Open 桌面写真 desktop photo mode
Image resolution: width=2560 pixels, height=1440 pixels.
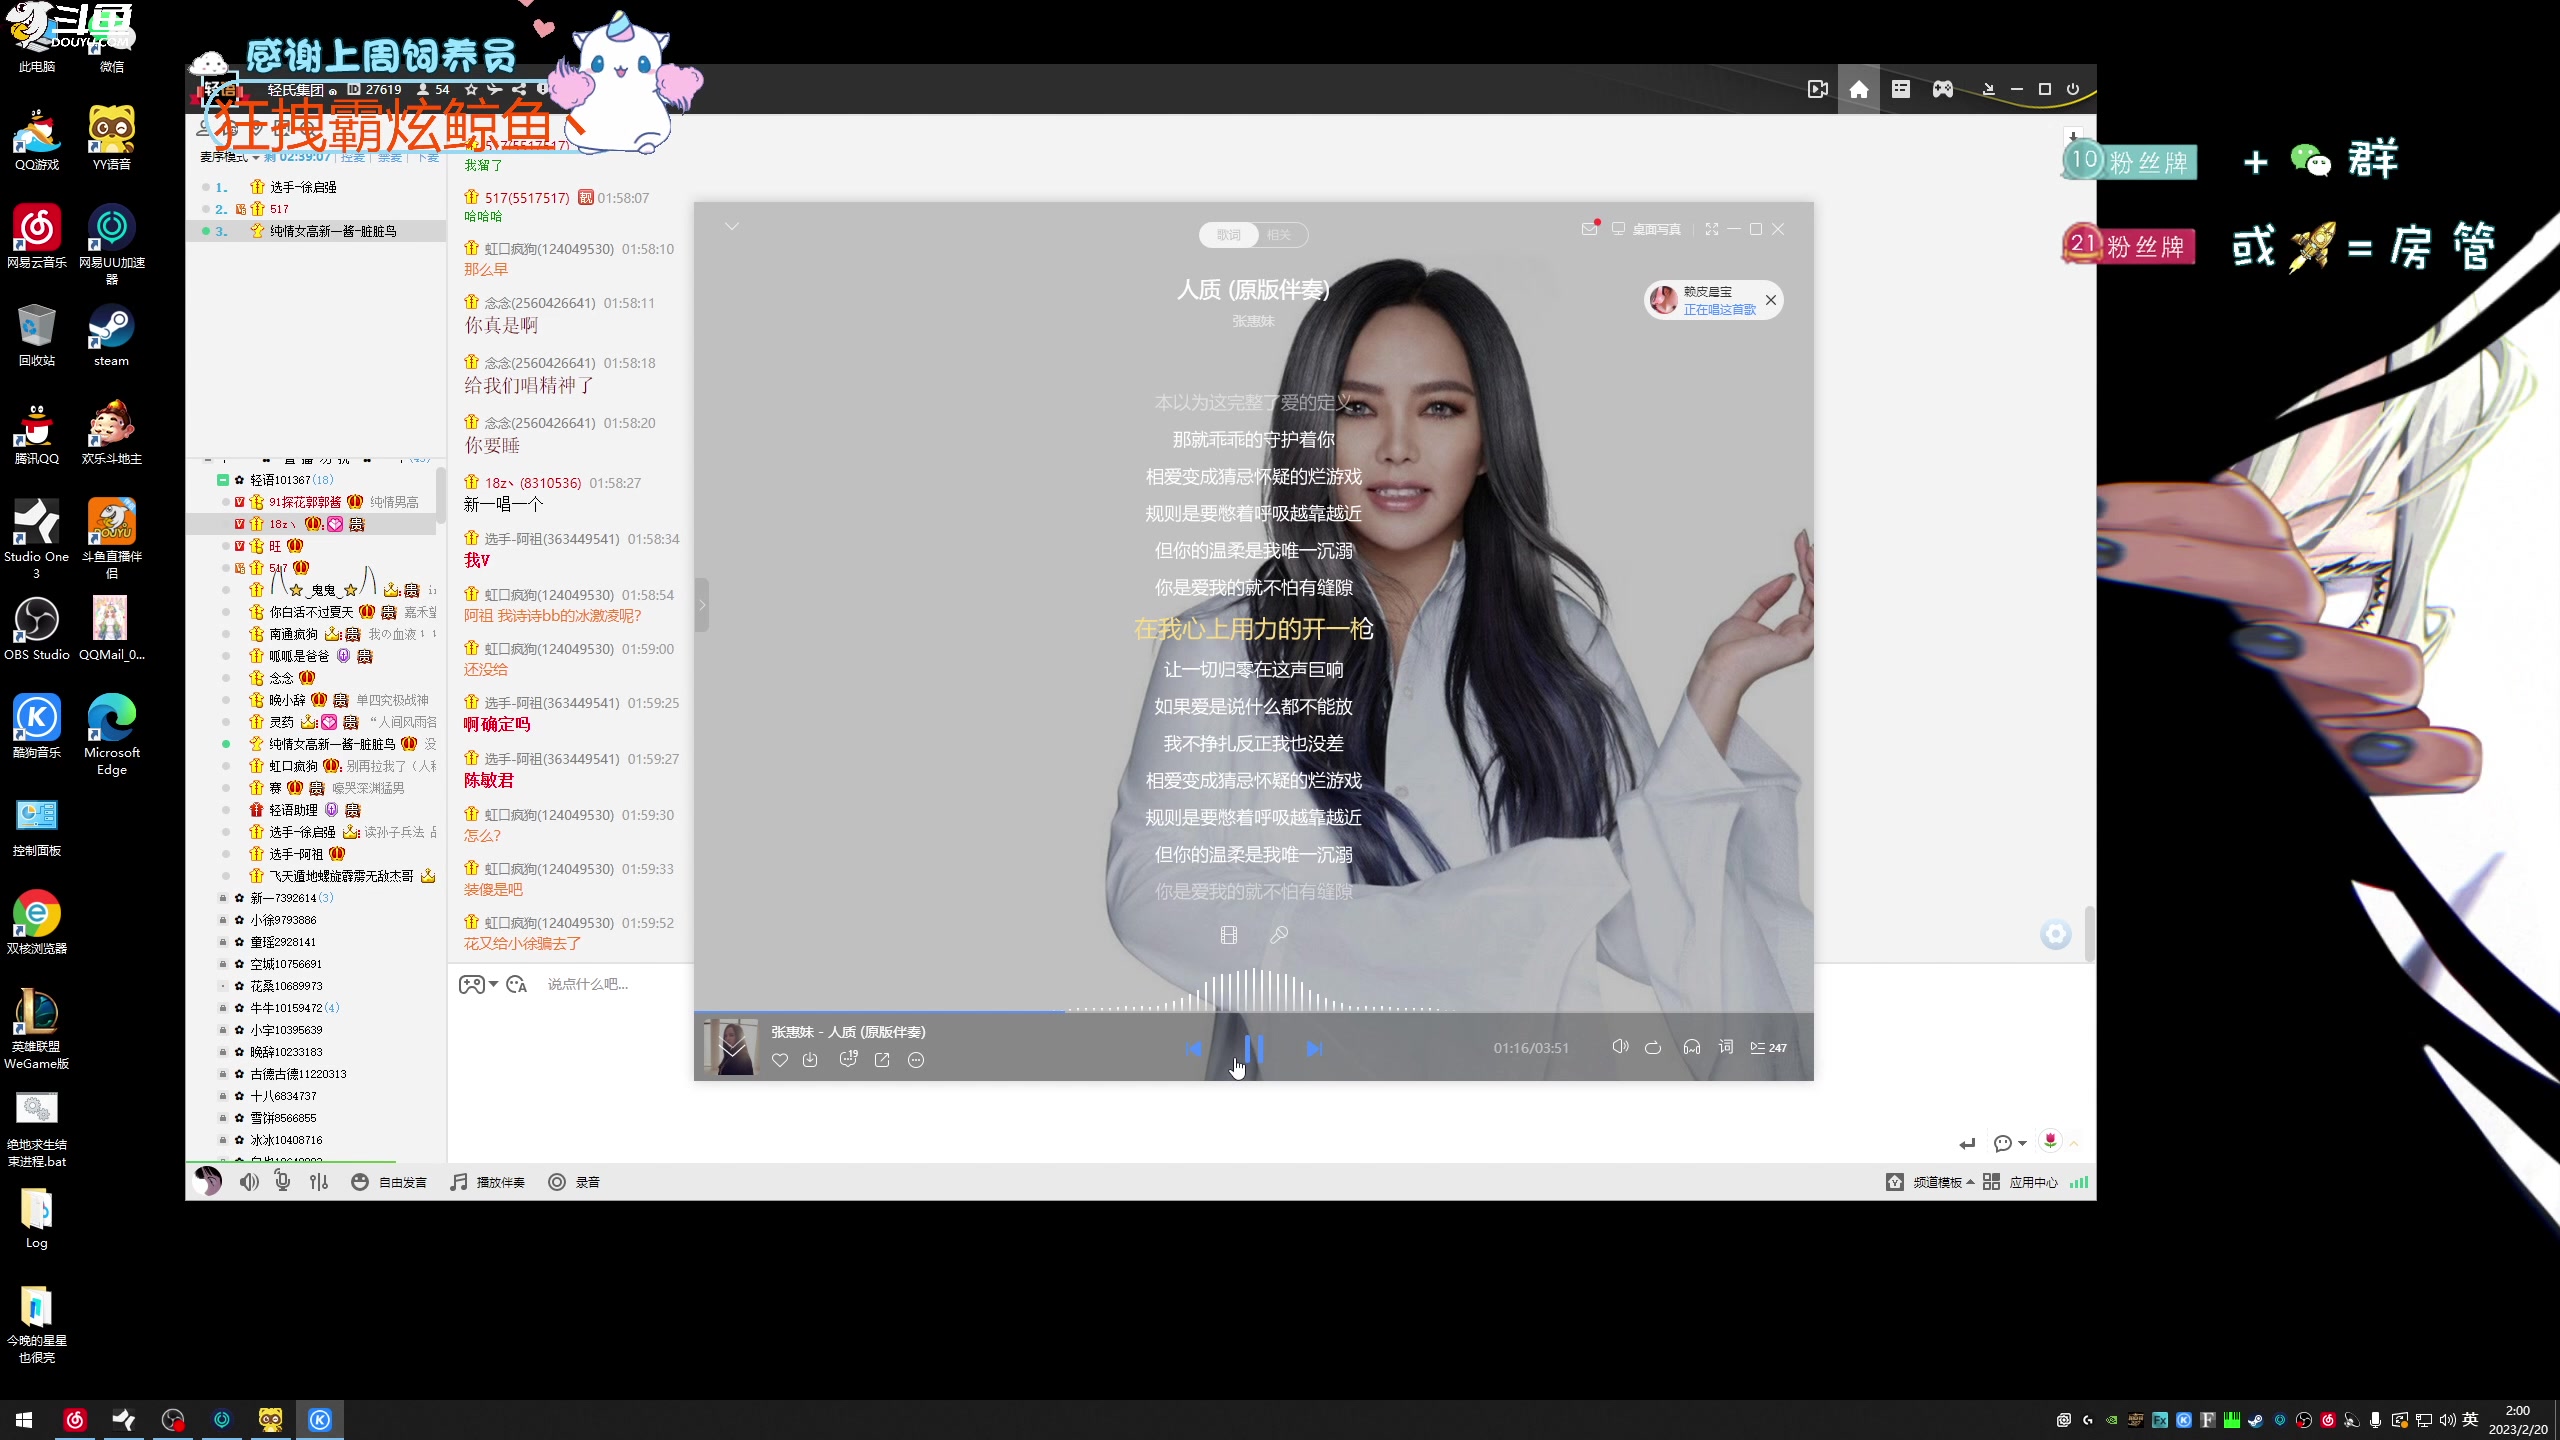(1646, 229)
